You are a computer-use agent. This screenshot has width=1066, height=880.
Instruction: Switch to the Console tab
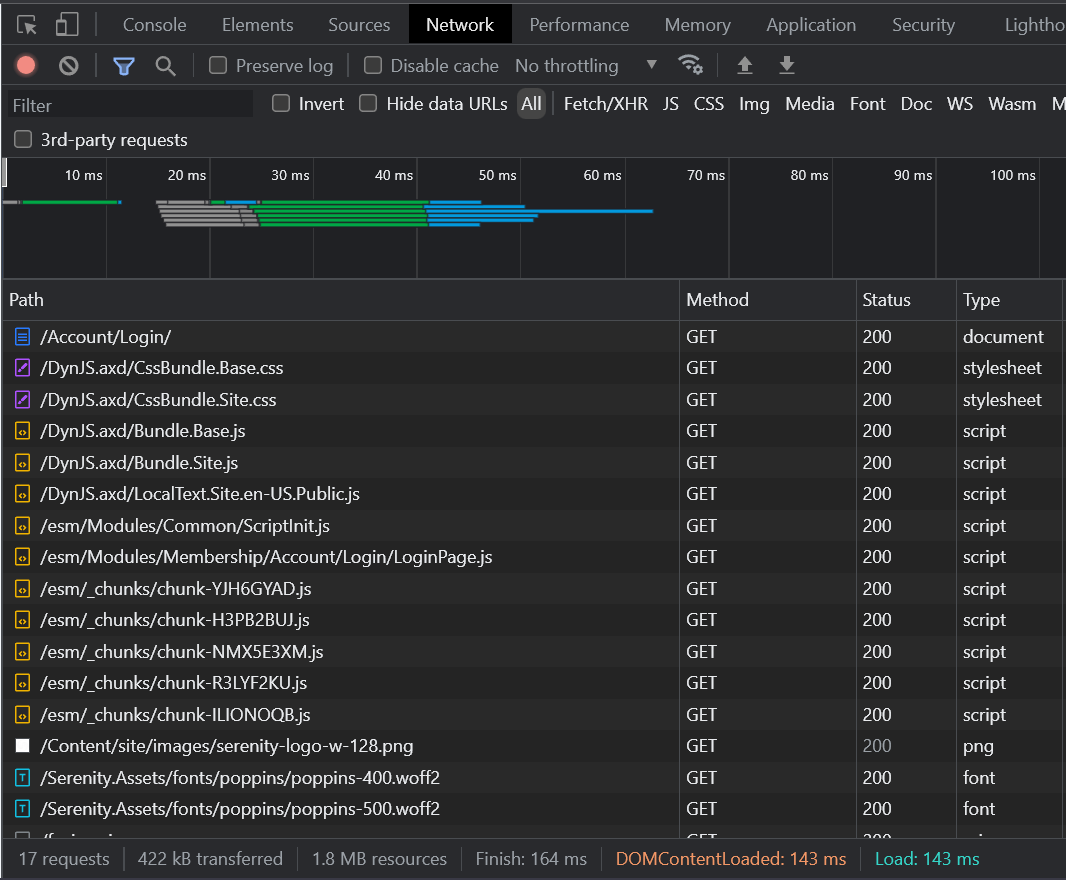[x=154, y=25]
